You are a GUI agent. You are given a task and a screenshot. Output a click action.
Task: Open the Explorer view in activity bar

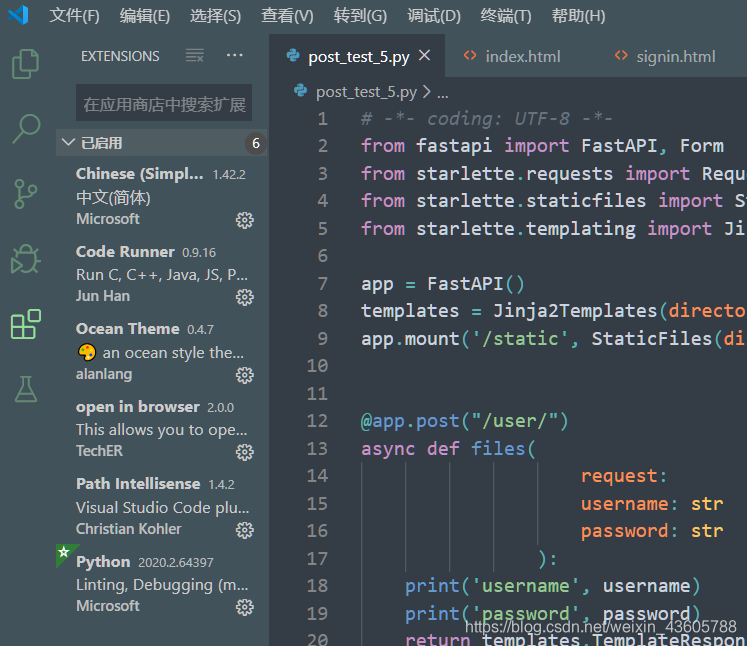25,64
